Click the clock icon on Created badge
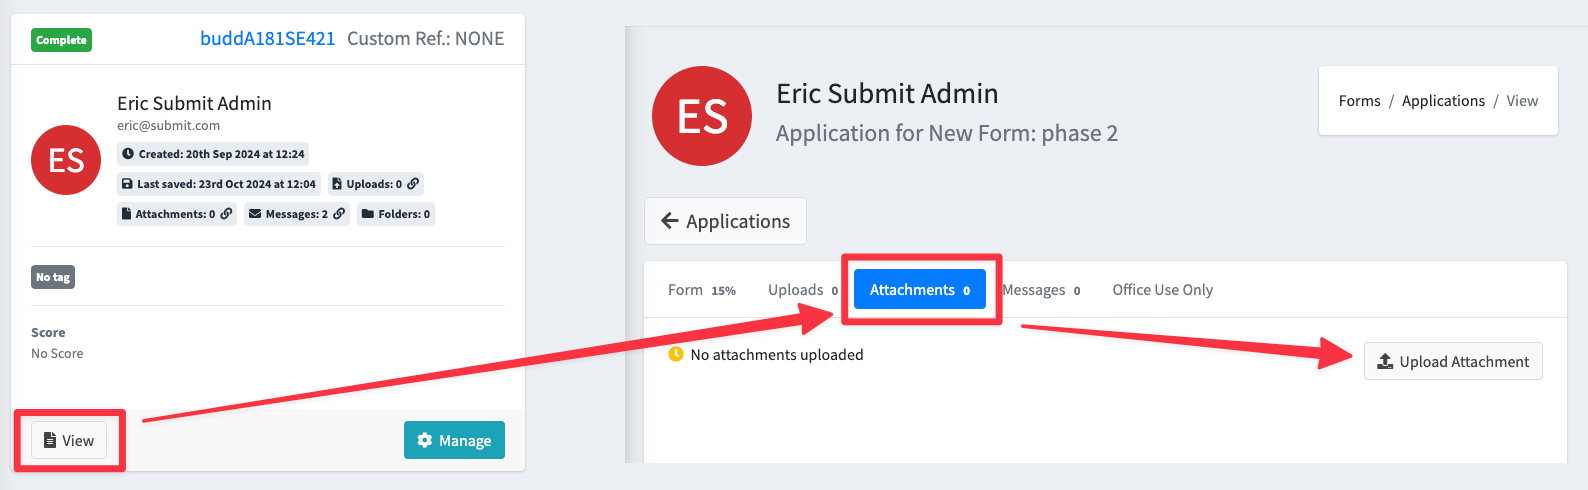Screen dimensions: 1588x490 point(128,154)
